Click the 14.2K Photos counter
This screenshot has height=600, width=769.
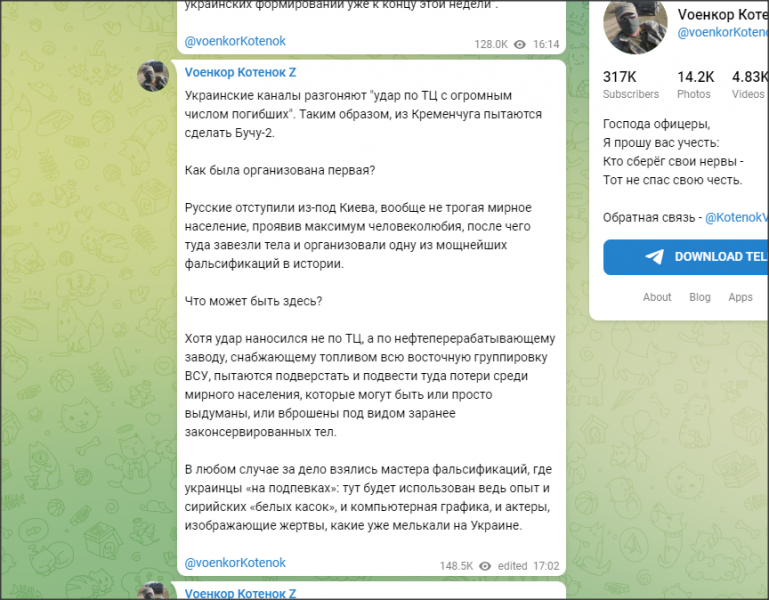point(695,84)
